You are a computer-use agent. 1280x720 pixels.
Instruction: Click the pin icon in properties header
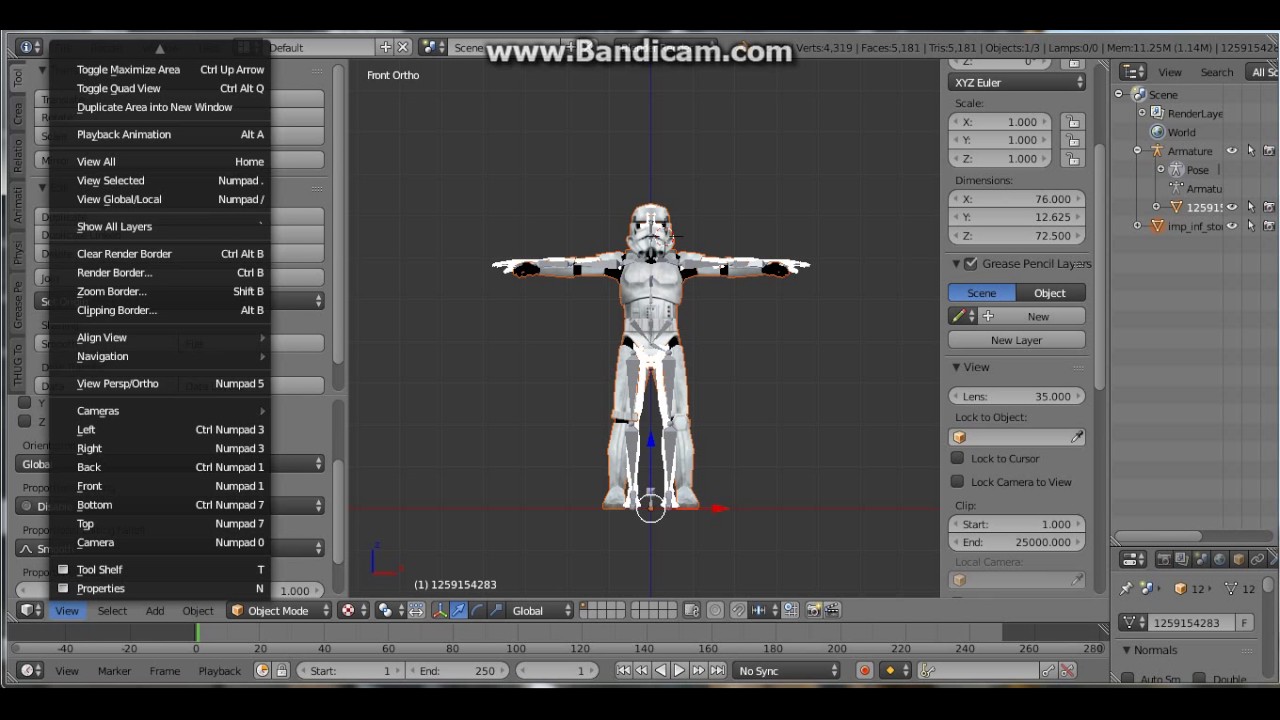[1127, 589]
